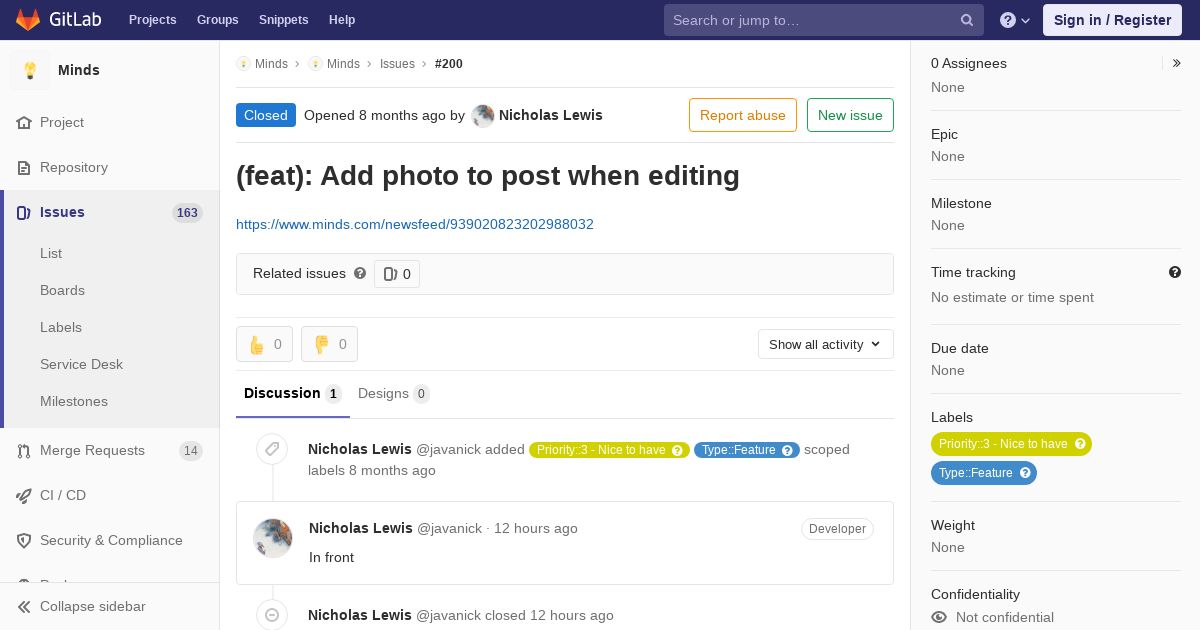Click Time tracking help icon
Viewport: 1200px width, 630px height.
click(x=1175, y=272)
